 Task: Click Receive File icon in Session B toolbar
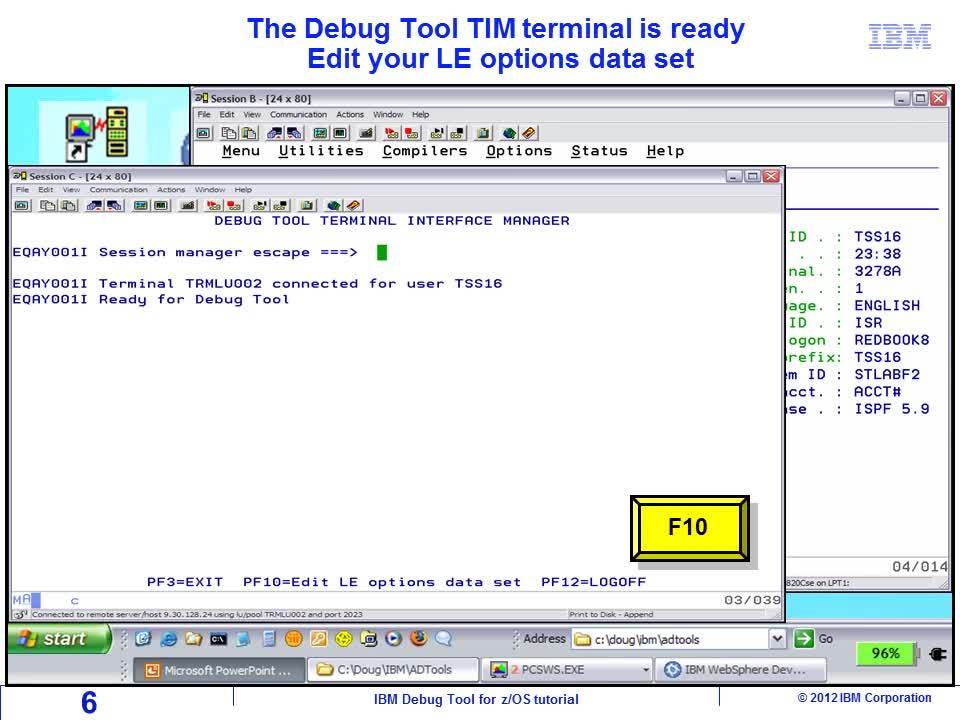(x=295, y=133)
